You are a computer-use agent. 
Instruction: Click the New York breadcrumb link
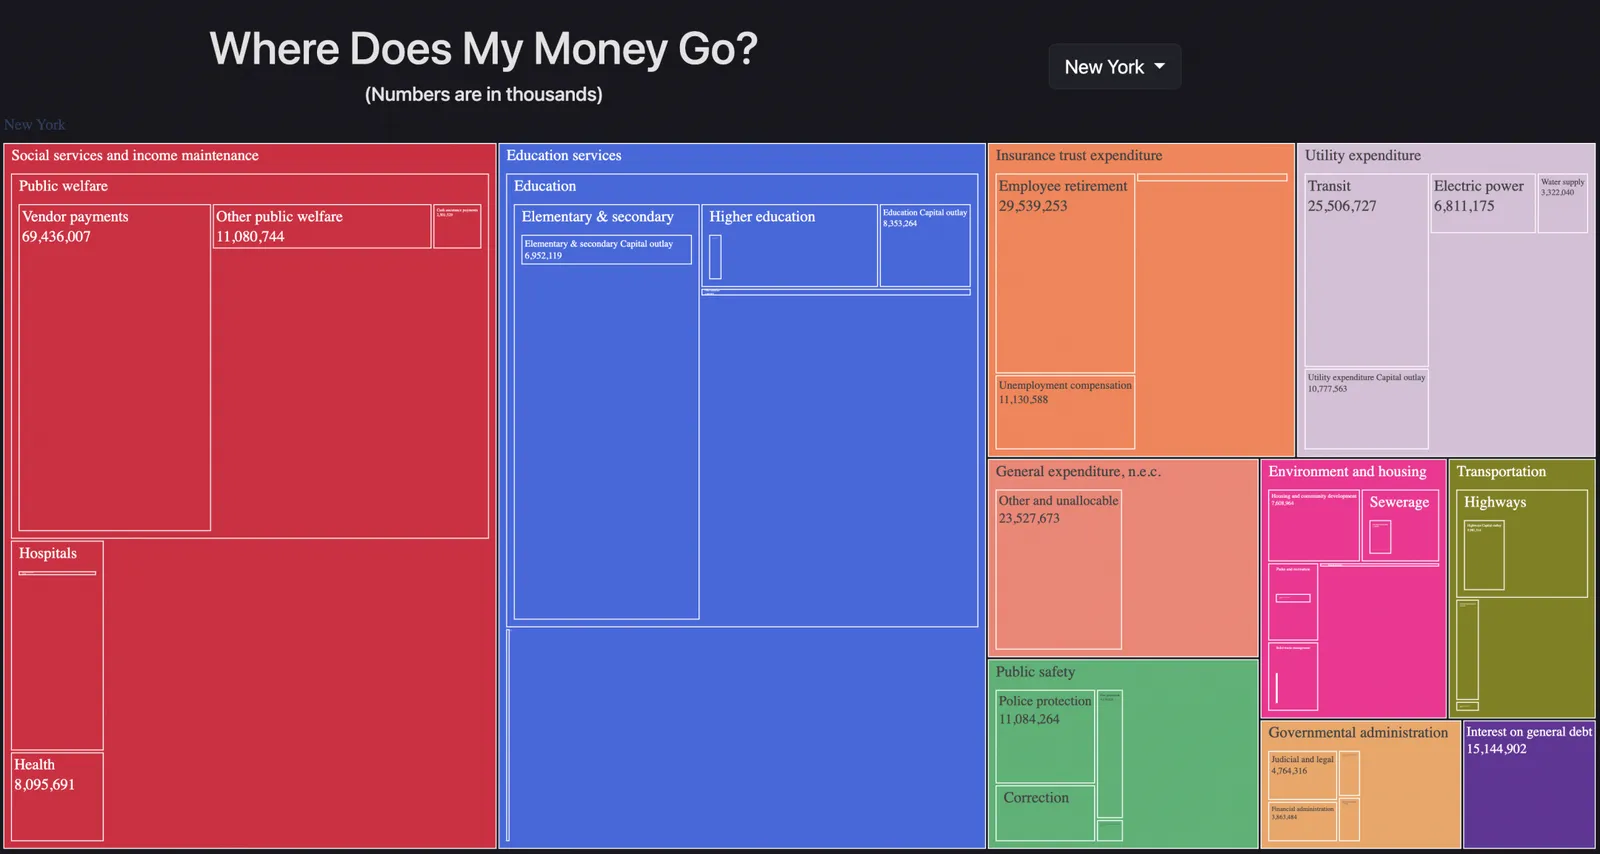click(34, 125)
